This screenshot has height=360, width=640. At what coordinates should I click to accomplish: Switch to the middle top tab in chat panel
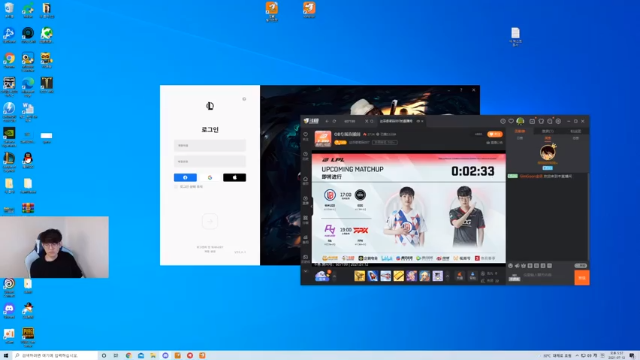(x=548, y=131)
